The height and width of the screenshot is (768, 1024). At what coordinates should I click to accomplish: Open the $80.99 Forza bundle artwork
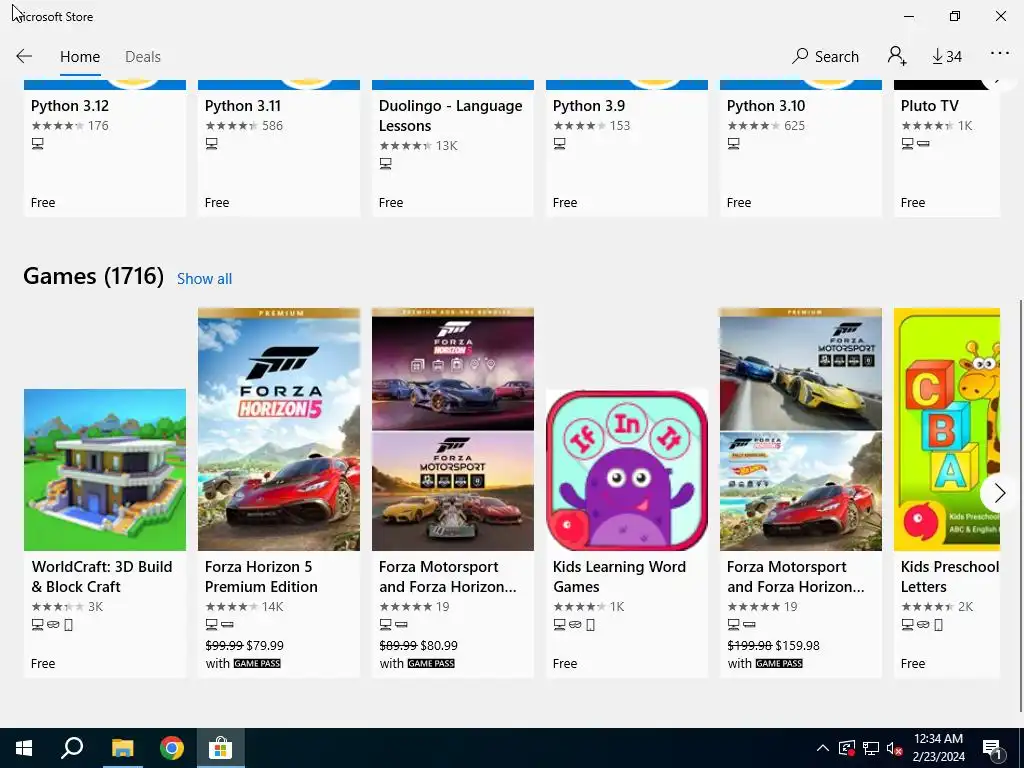453,429
